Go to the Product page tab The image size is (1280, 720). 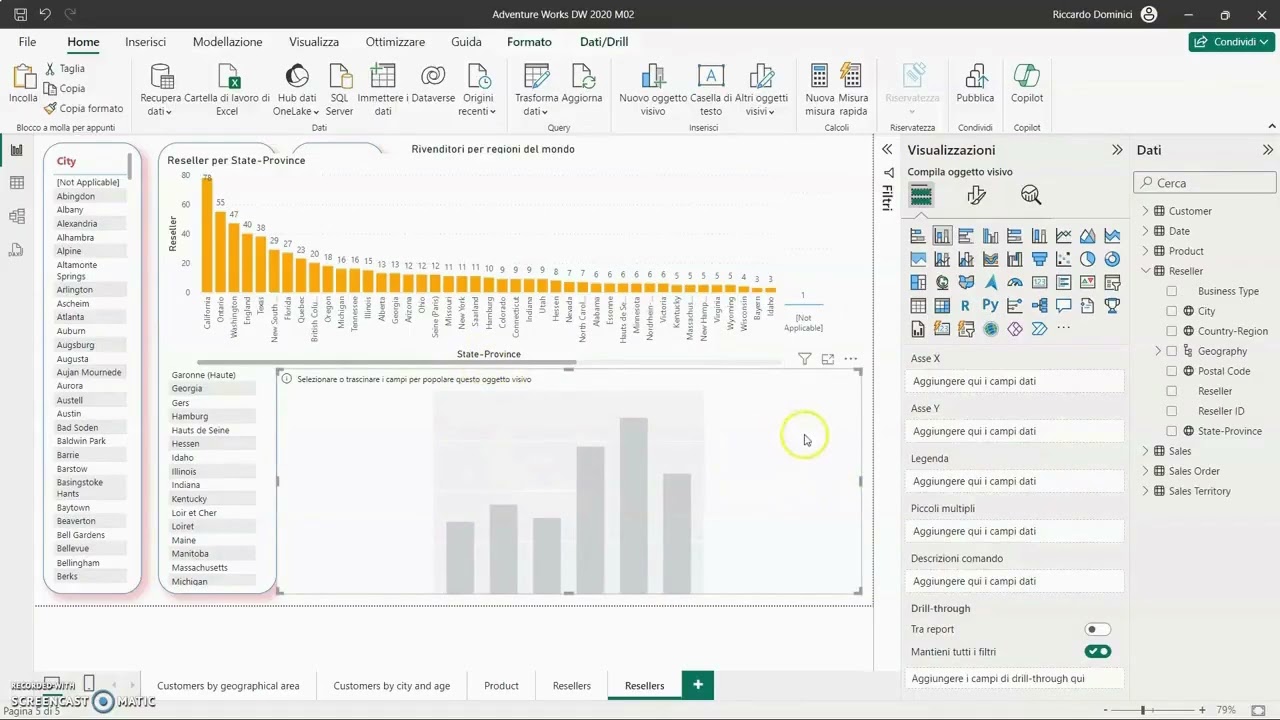[501, 686]
